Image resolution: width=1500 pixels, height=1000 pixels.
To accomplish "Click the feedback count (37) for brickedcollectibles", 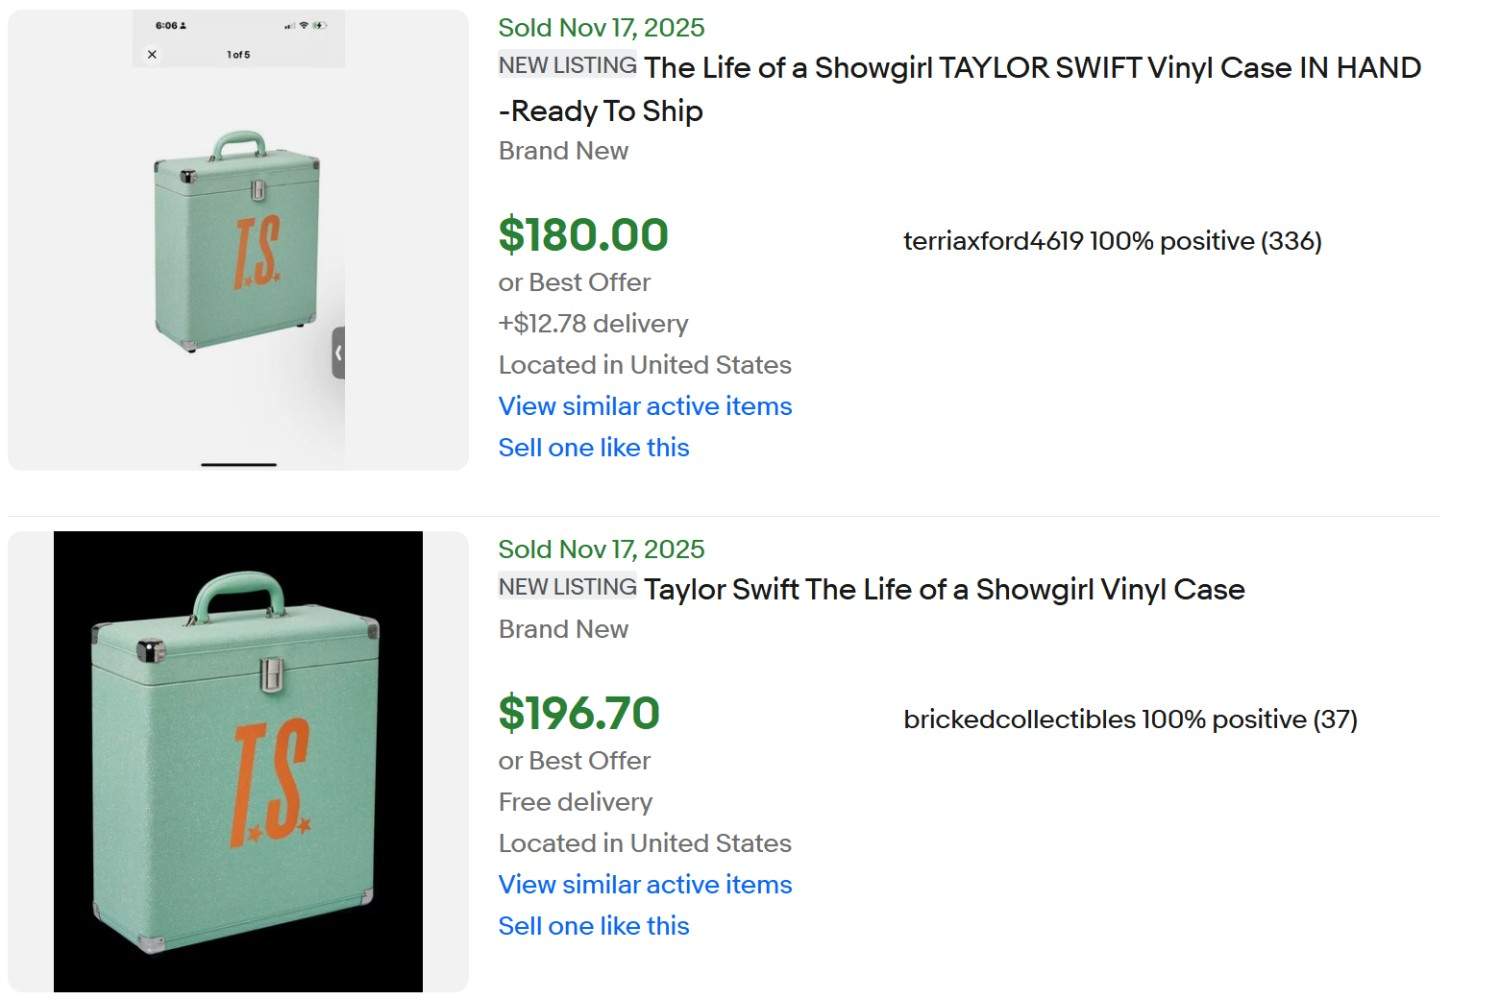I will [x=1335, y=719].
